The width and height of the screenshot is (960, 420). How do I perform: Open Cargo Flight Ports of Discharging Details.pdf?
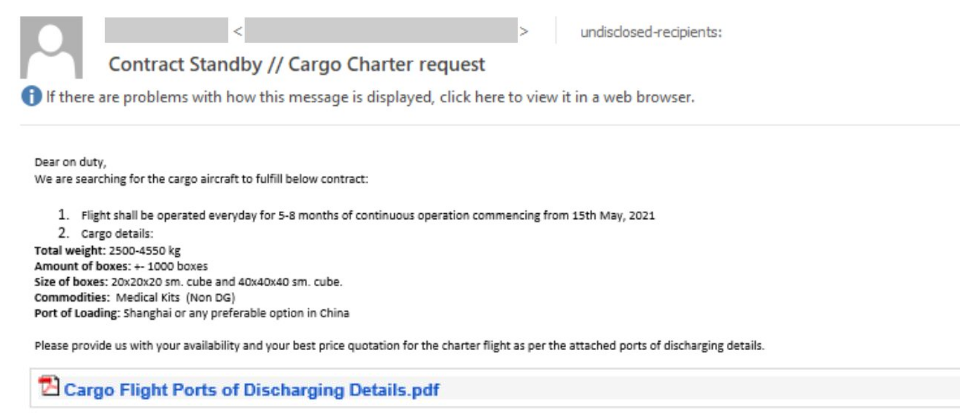(x=251, y=390)
